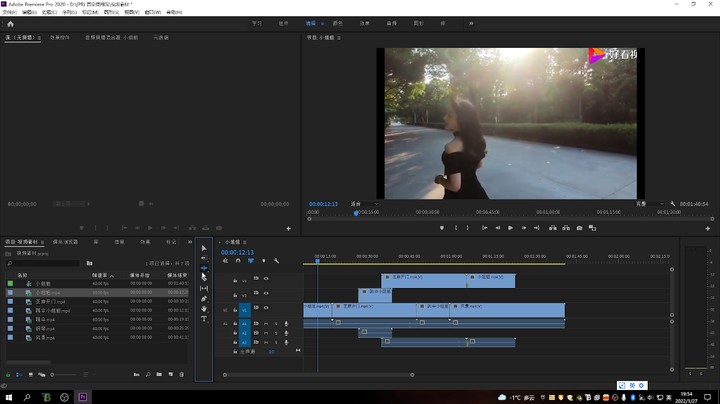Switch to the Effect Controls tab
720x404 pixels.
59,38
